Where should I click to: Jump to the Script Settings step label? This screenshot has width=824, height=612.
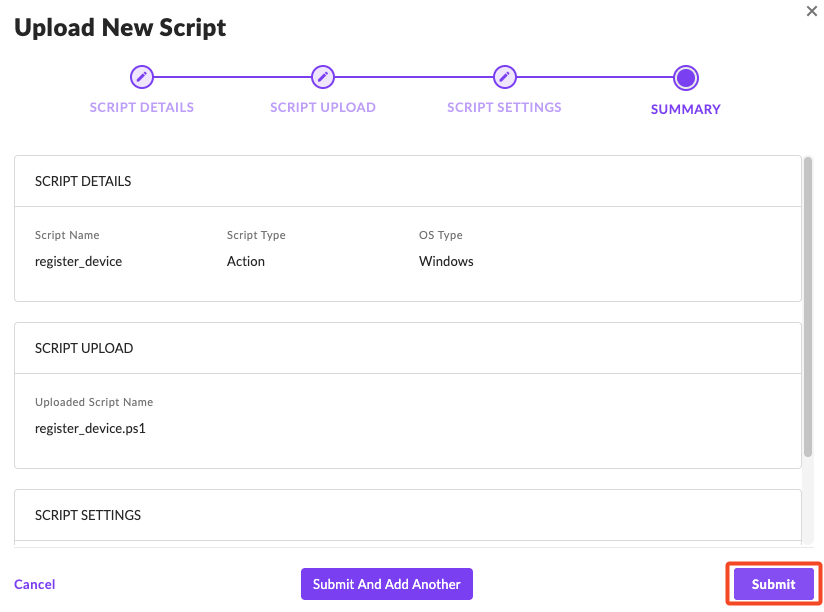[504, 107]
